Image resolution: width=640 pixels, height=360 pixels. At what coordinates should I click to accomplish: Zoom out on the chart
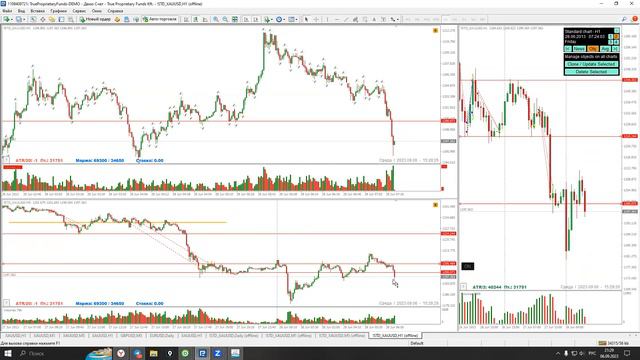tap(225, 19)
